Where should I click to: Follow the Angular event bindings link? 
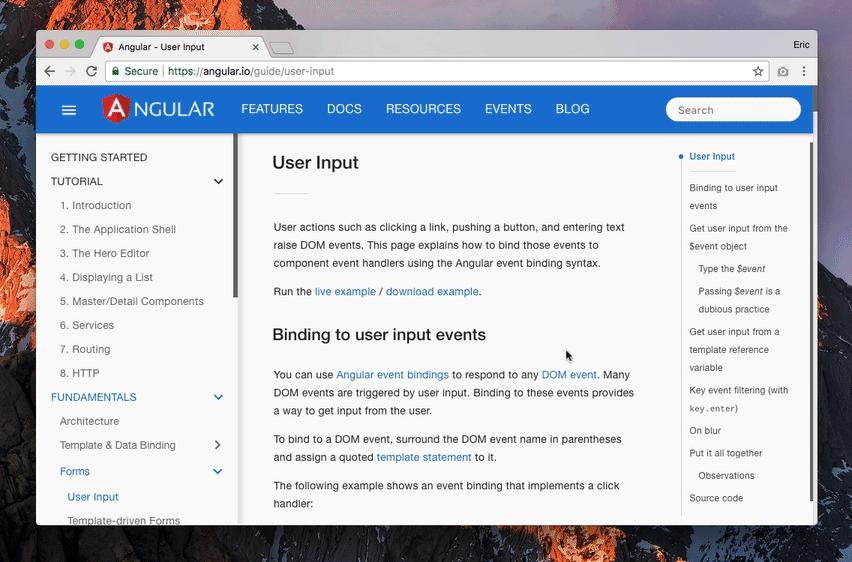(392, 375)
